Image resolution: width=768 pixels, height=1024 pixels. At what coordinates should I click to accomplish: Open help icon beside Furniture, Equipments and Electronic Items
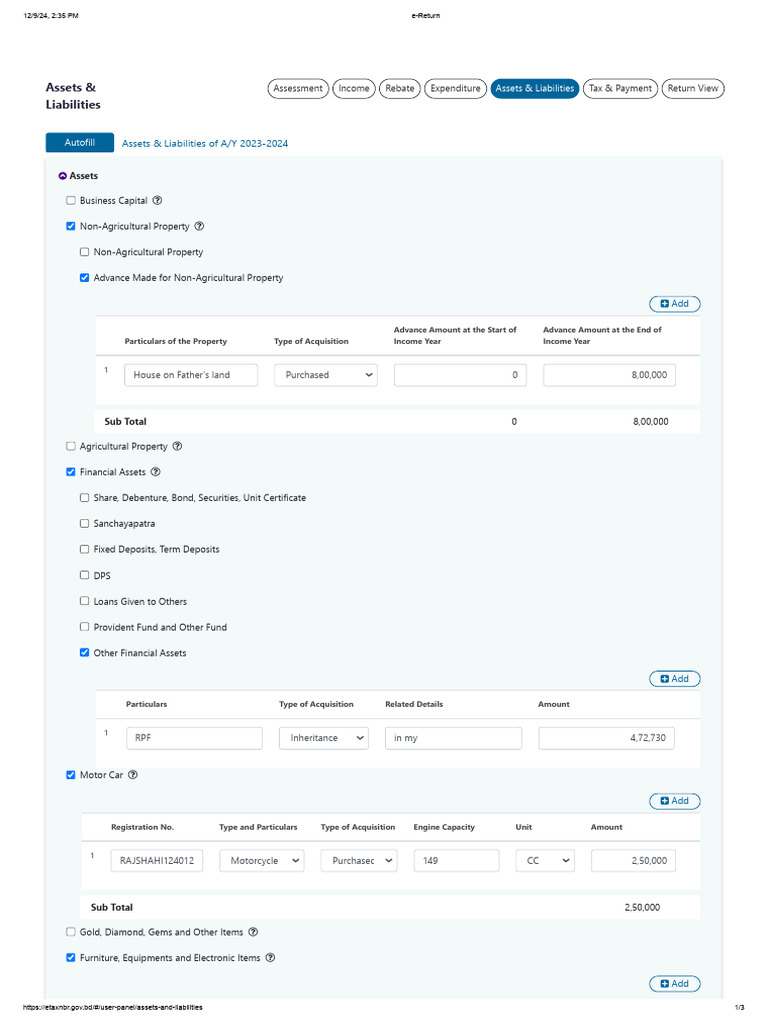pyautogui.click(x=270, y=957)
